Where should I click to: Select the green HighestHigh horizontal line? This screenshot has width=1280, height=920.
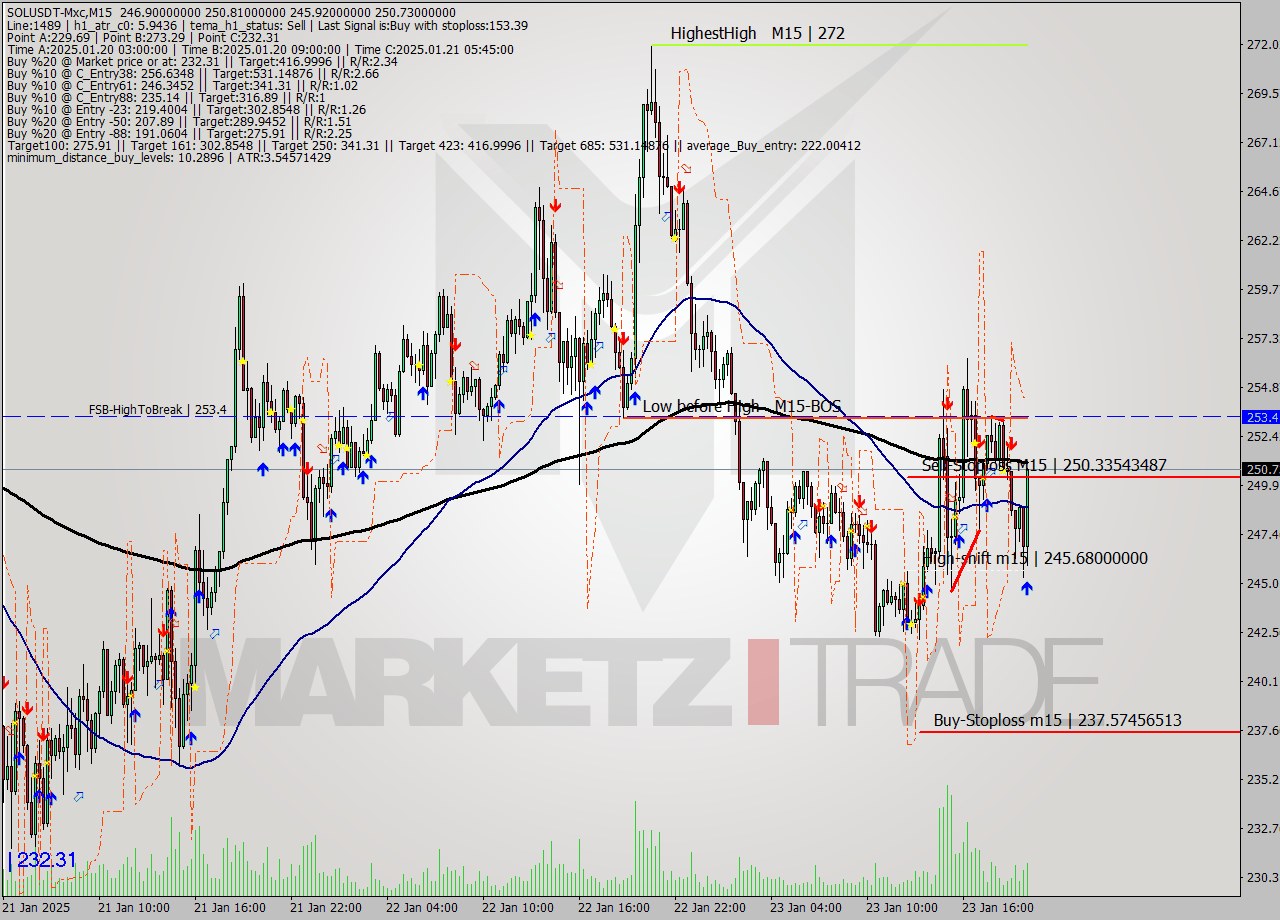click(x=838, y=45)
